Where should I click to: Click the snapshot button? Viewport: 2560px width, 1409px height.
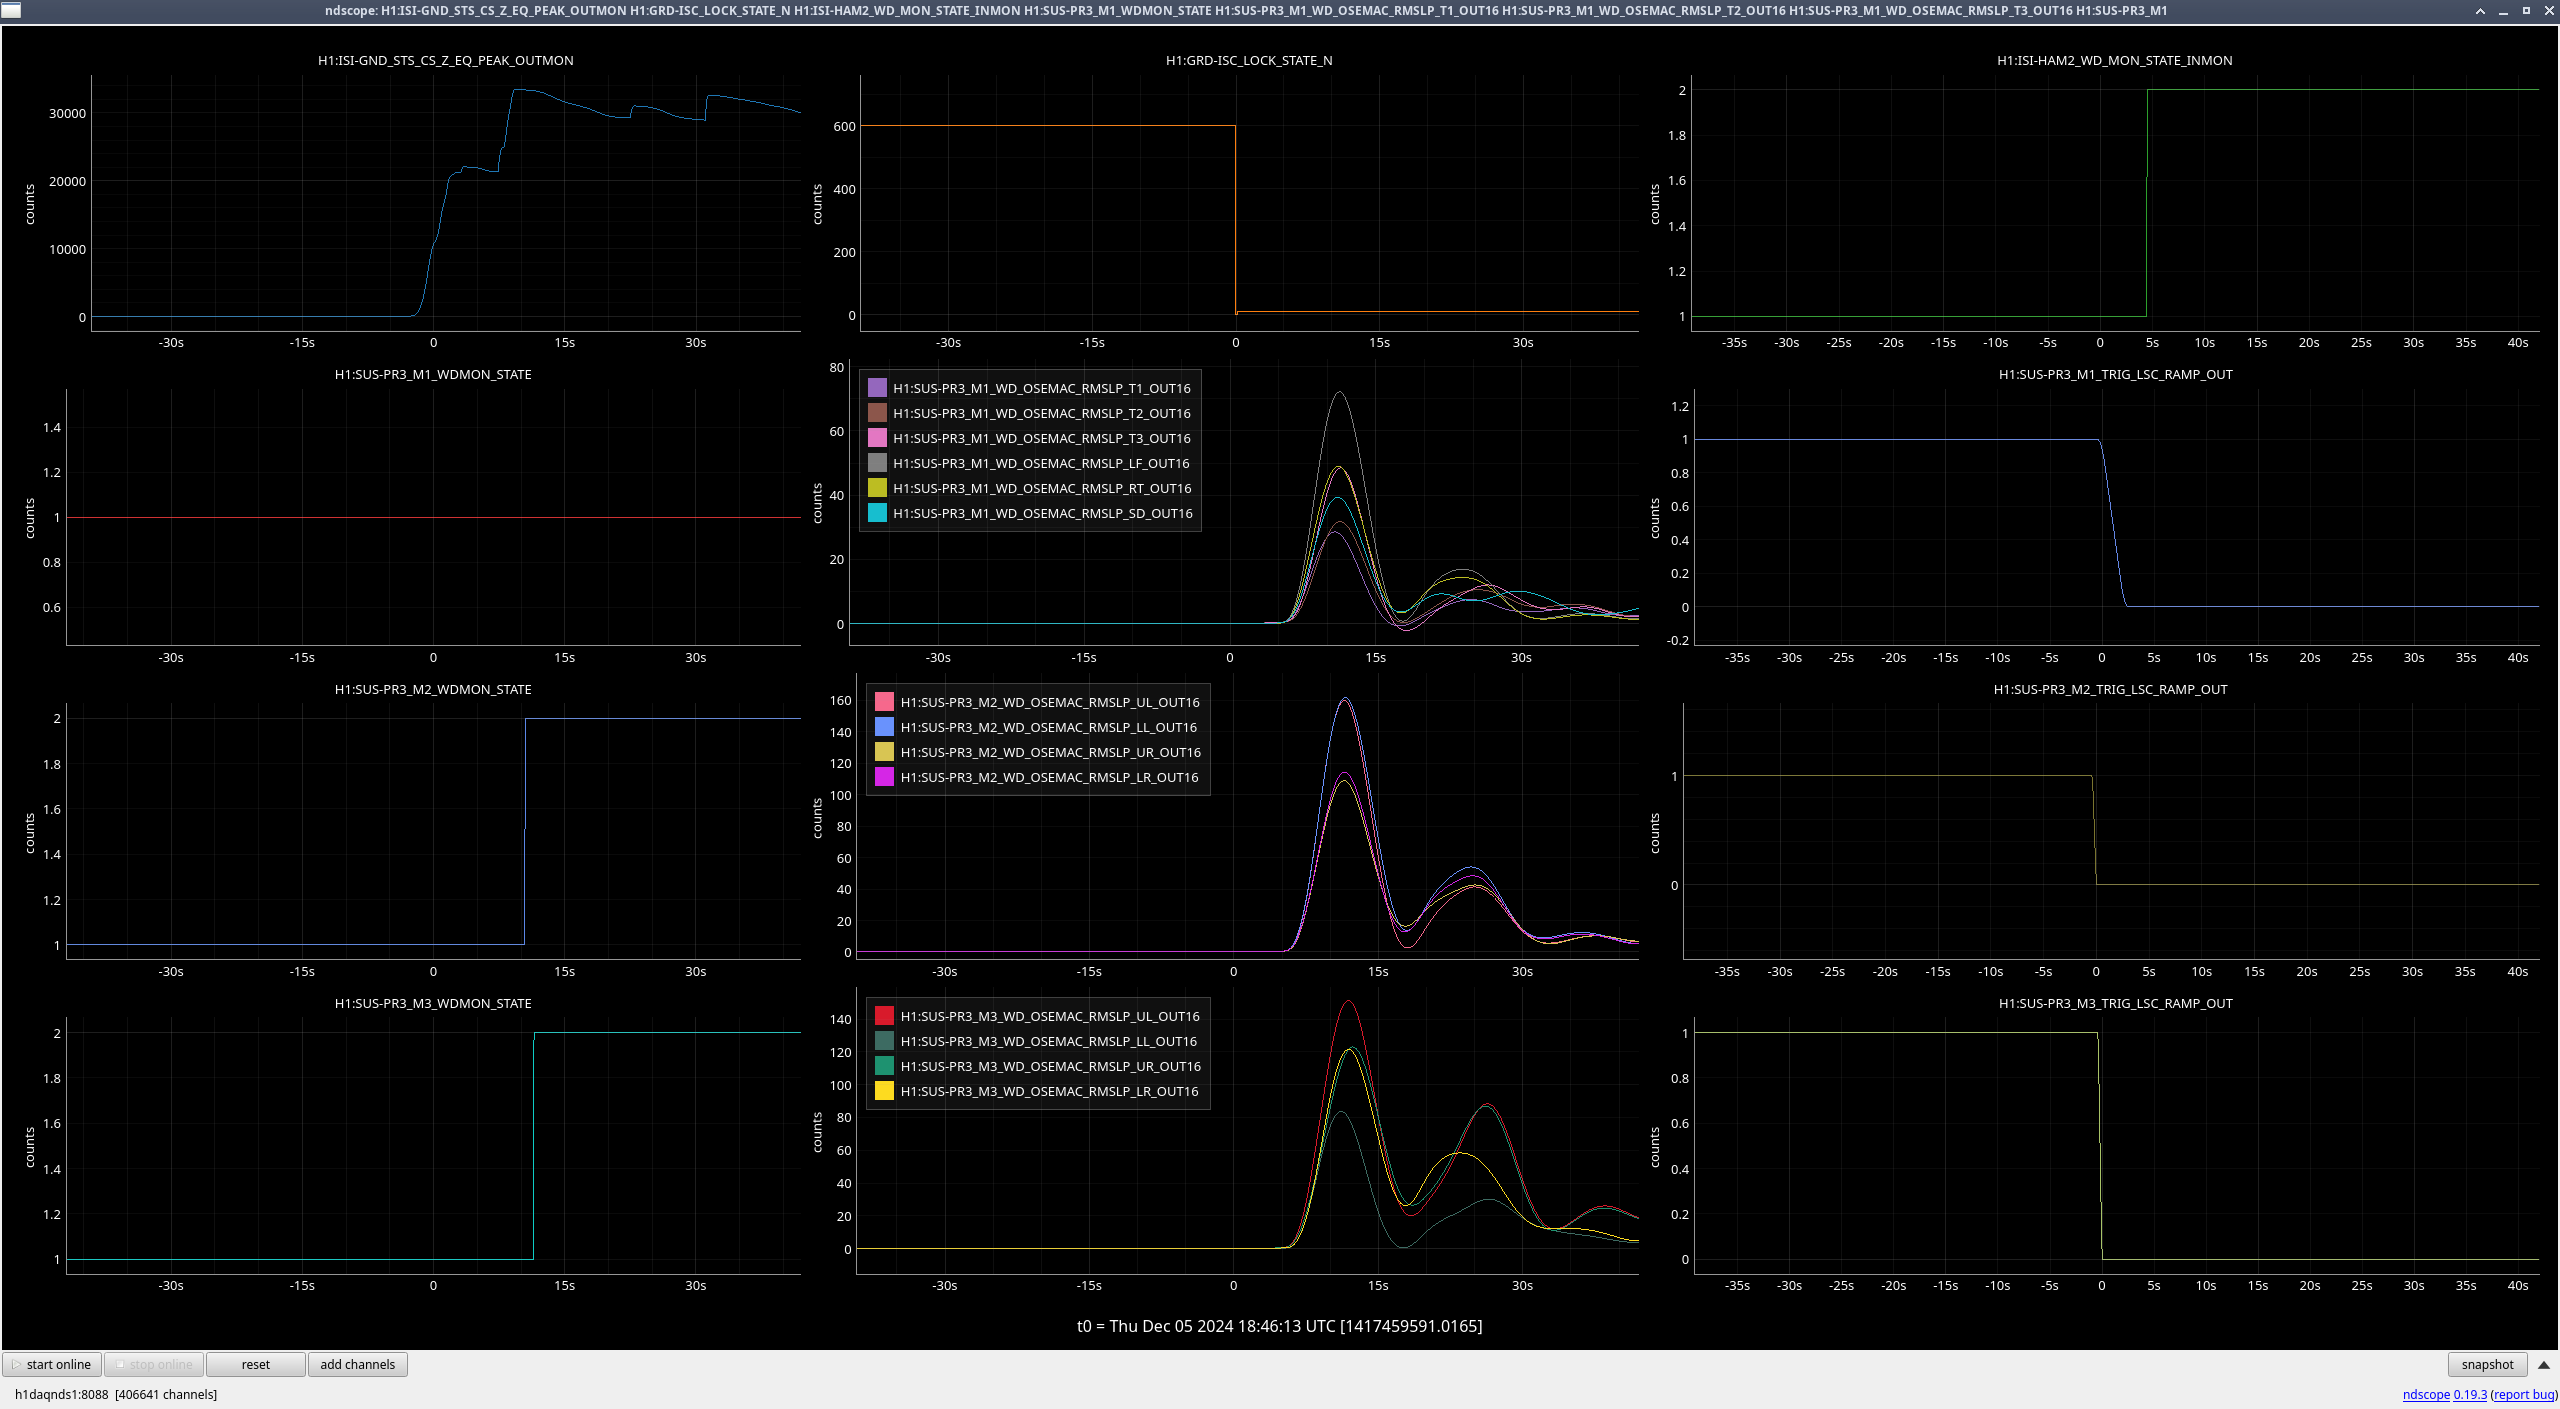[x=2487, y=1364]
